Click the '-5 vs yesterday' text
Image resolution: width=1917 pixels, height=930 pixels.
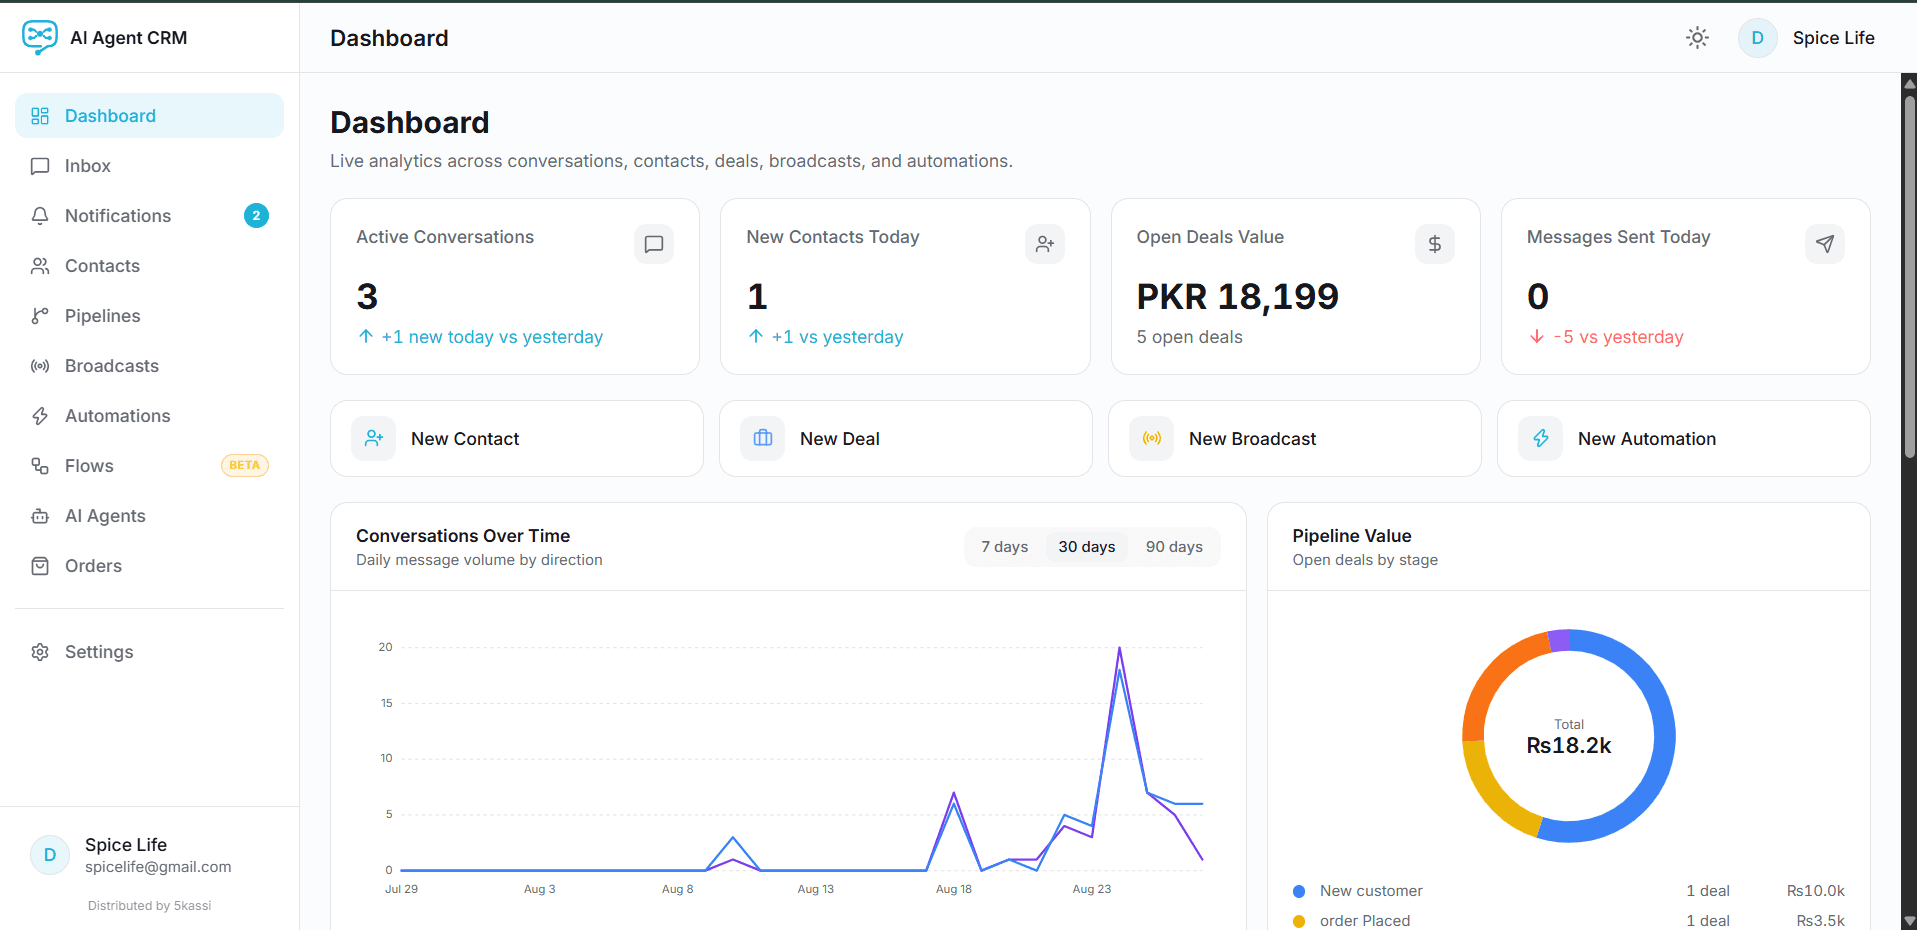coord(1618,337)
